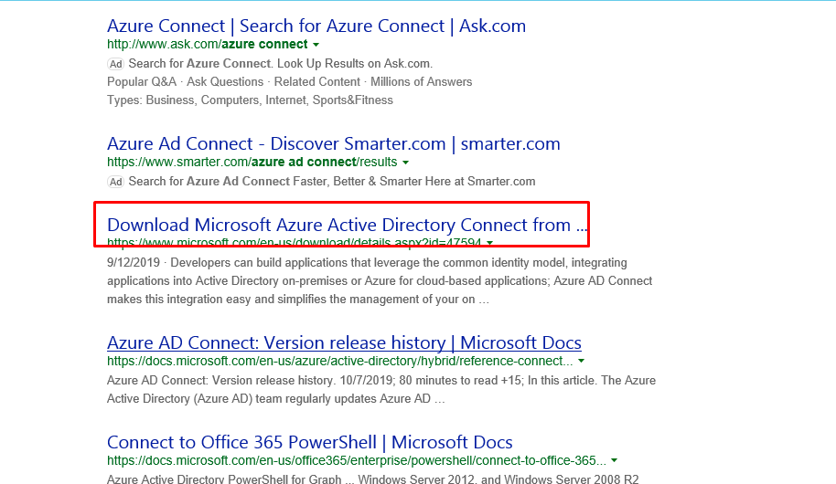836x484 pixels.
Task: Click the green smarter.com results URL
Action: (251, 162)
